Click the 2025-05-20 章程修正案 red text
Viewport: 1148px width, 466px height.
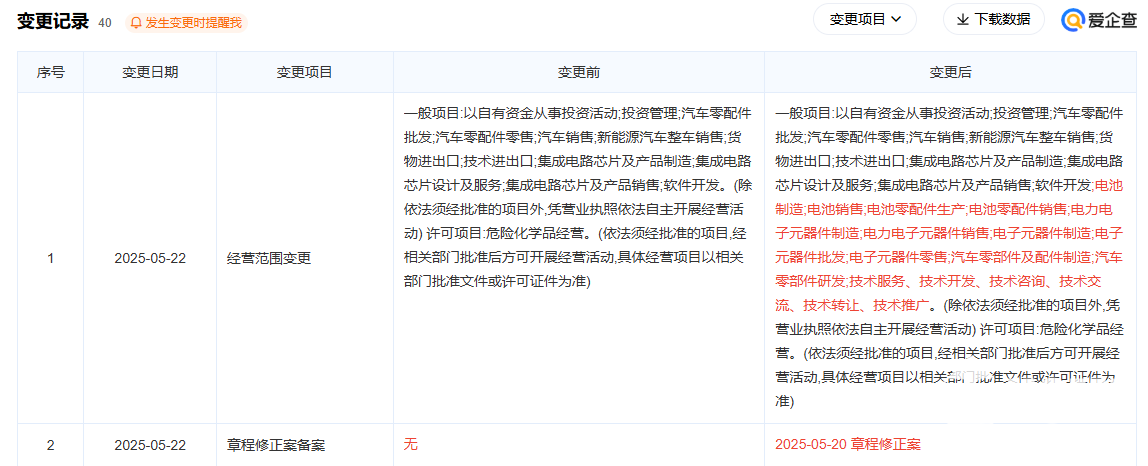click(x=847, y=444)
